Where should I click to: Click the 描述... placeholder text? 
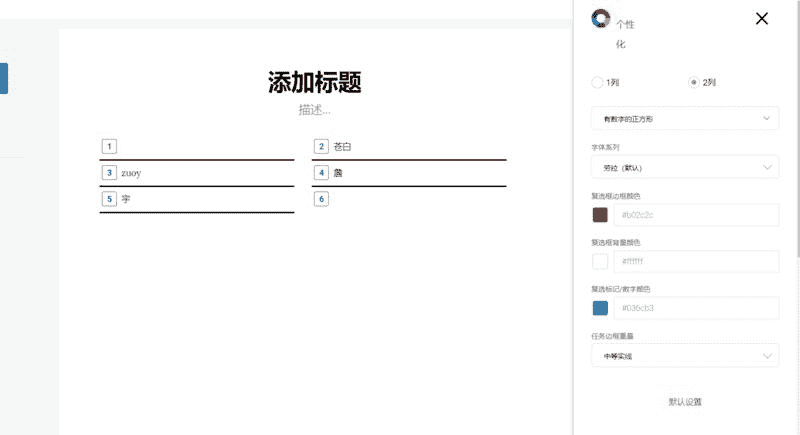(x=314, y=110)
